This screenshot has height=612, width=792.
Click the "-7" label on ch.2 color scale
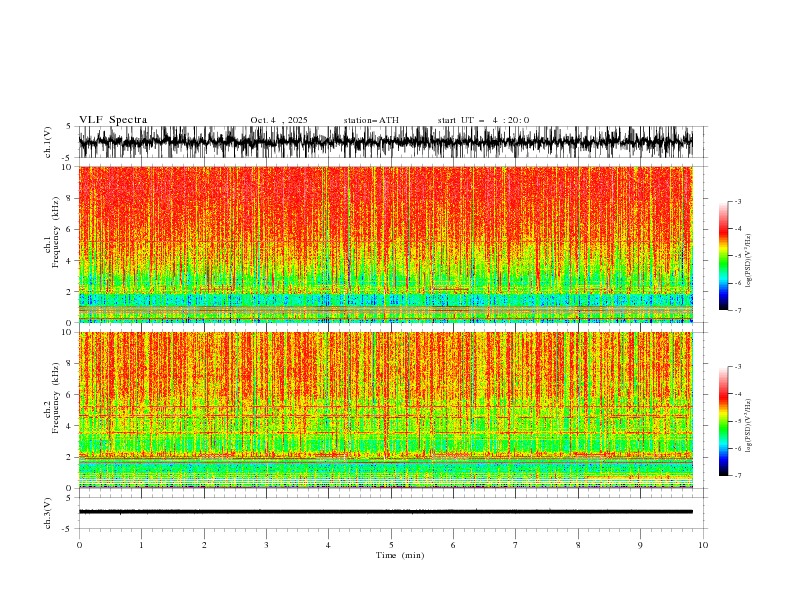(x=738, y=476)
